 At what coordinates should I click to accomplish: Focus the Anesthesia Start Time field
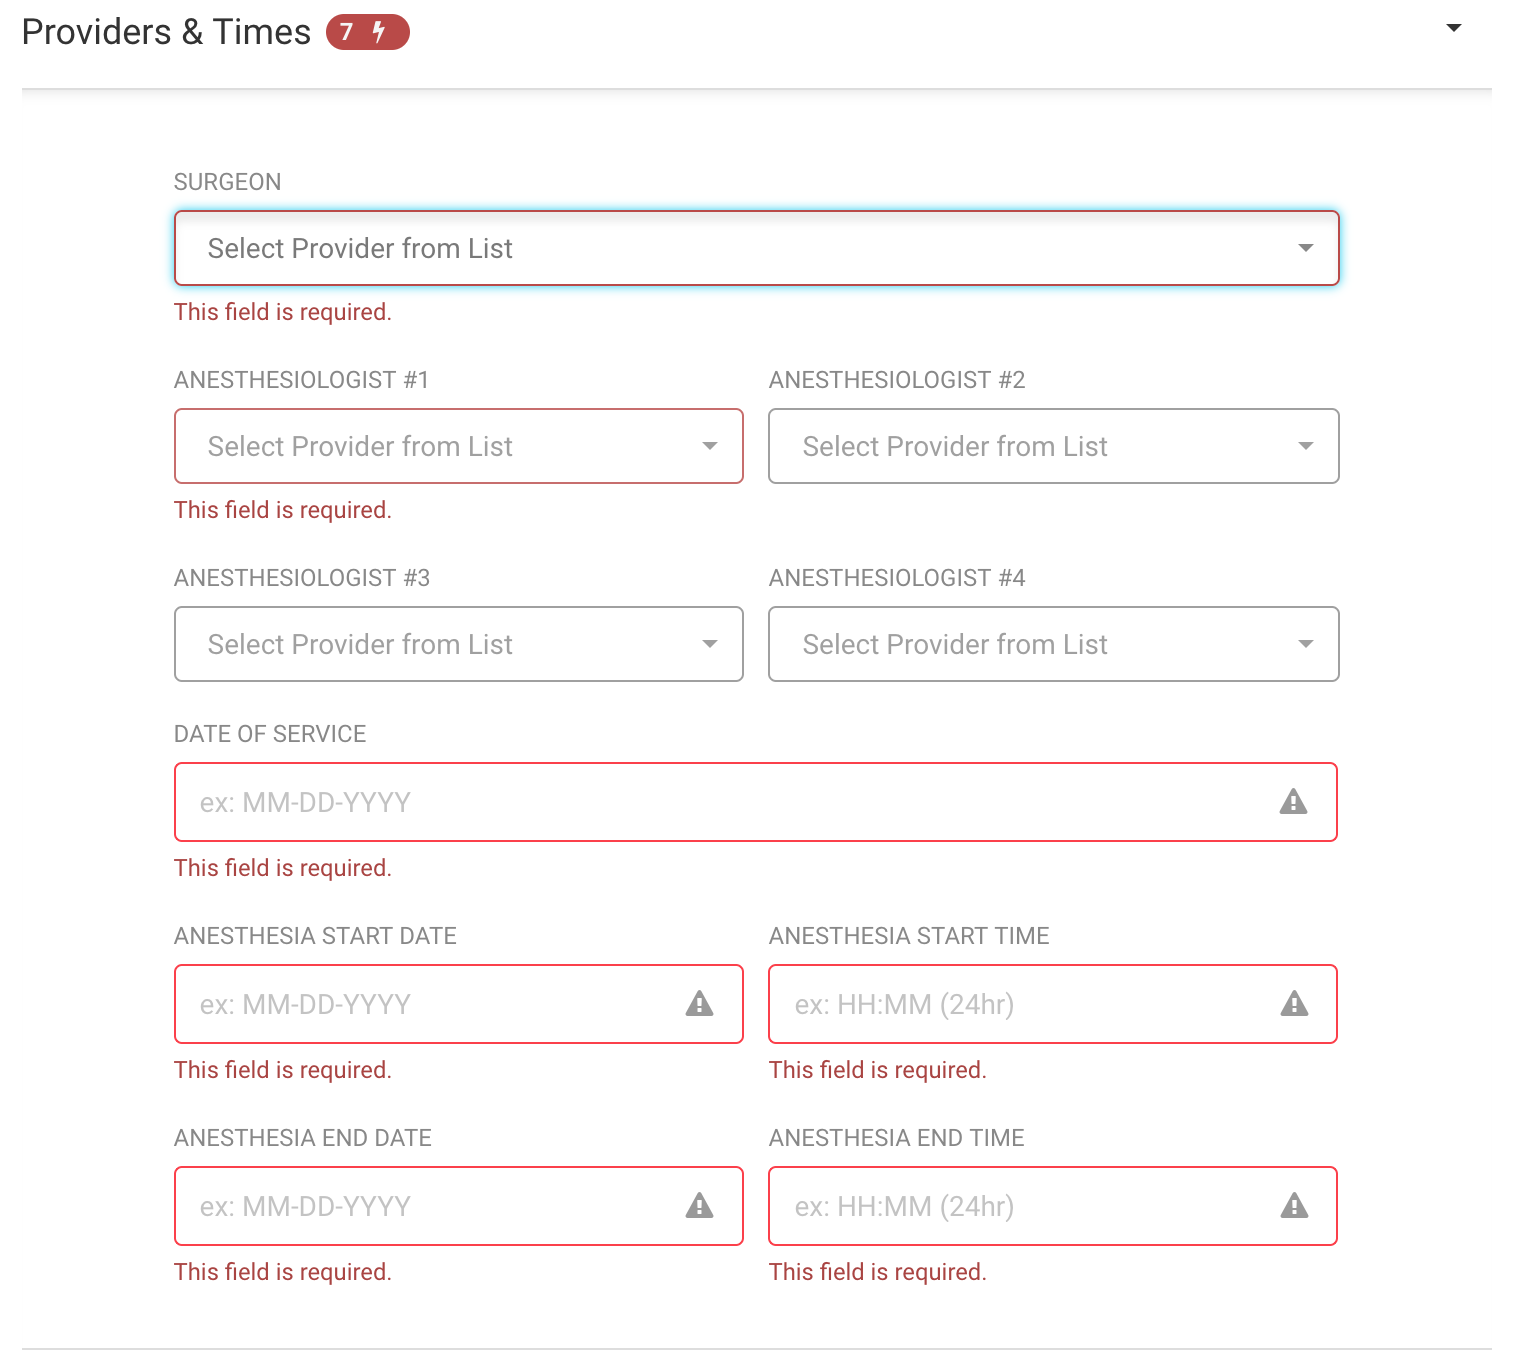[1053, 1004]
